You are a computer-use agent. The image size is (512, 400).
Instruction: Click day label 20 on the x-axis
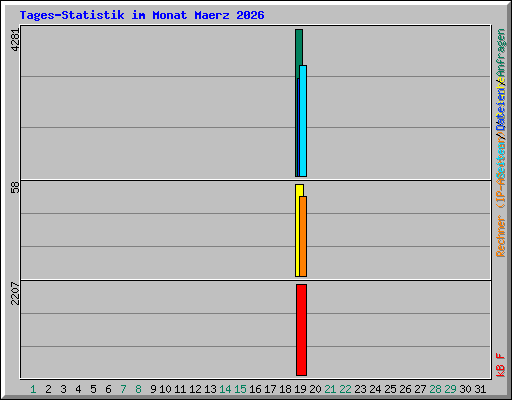[315, 389]
